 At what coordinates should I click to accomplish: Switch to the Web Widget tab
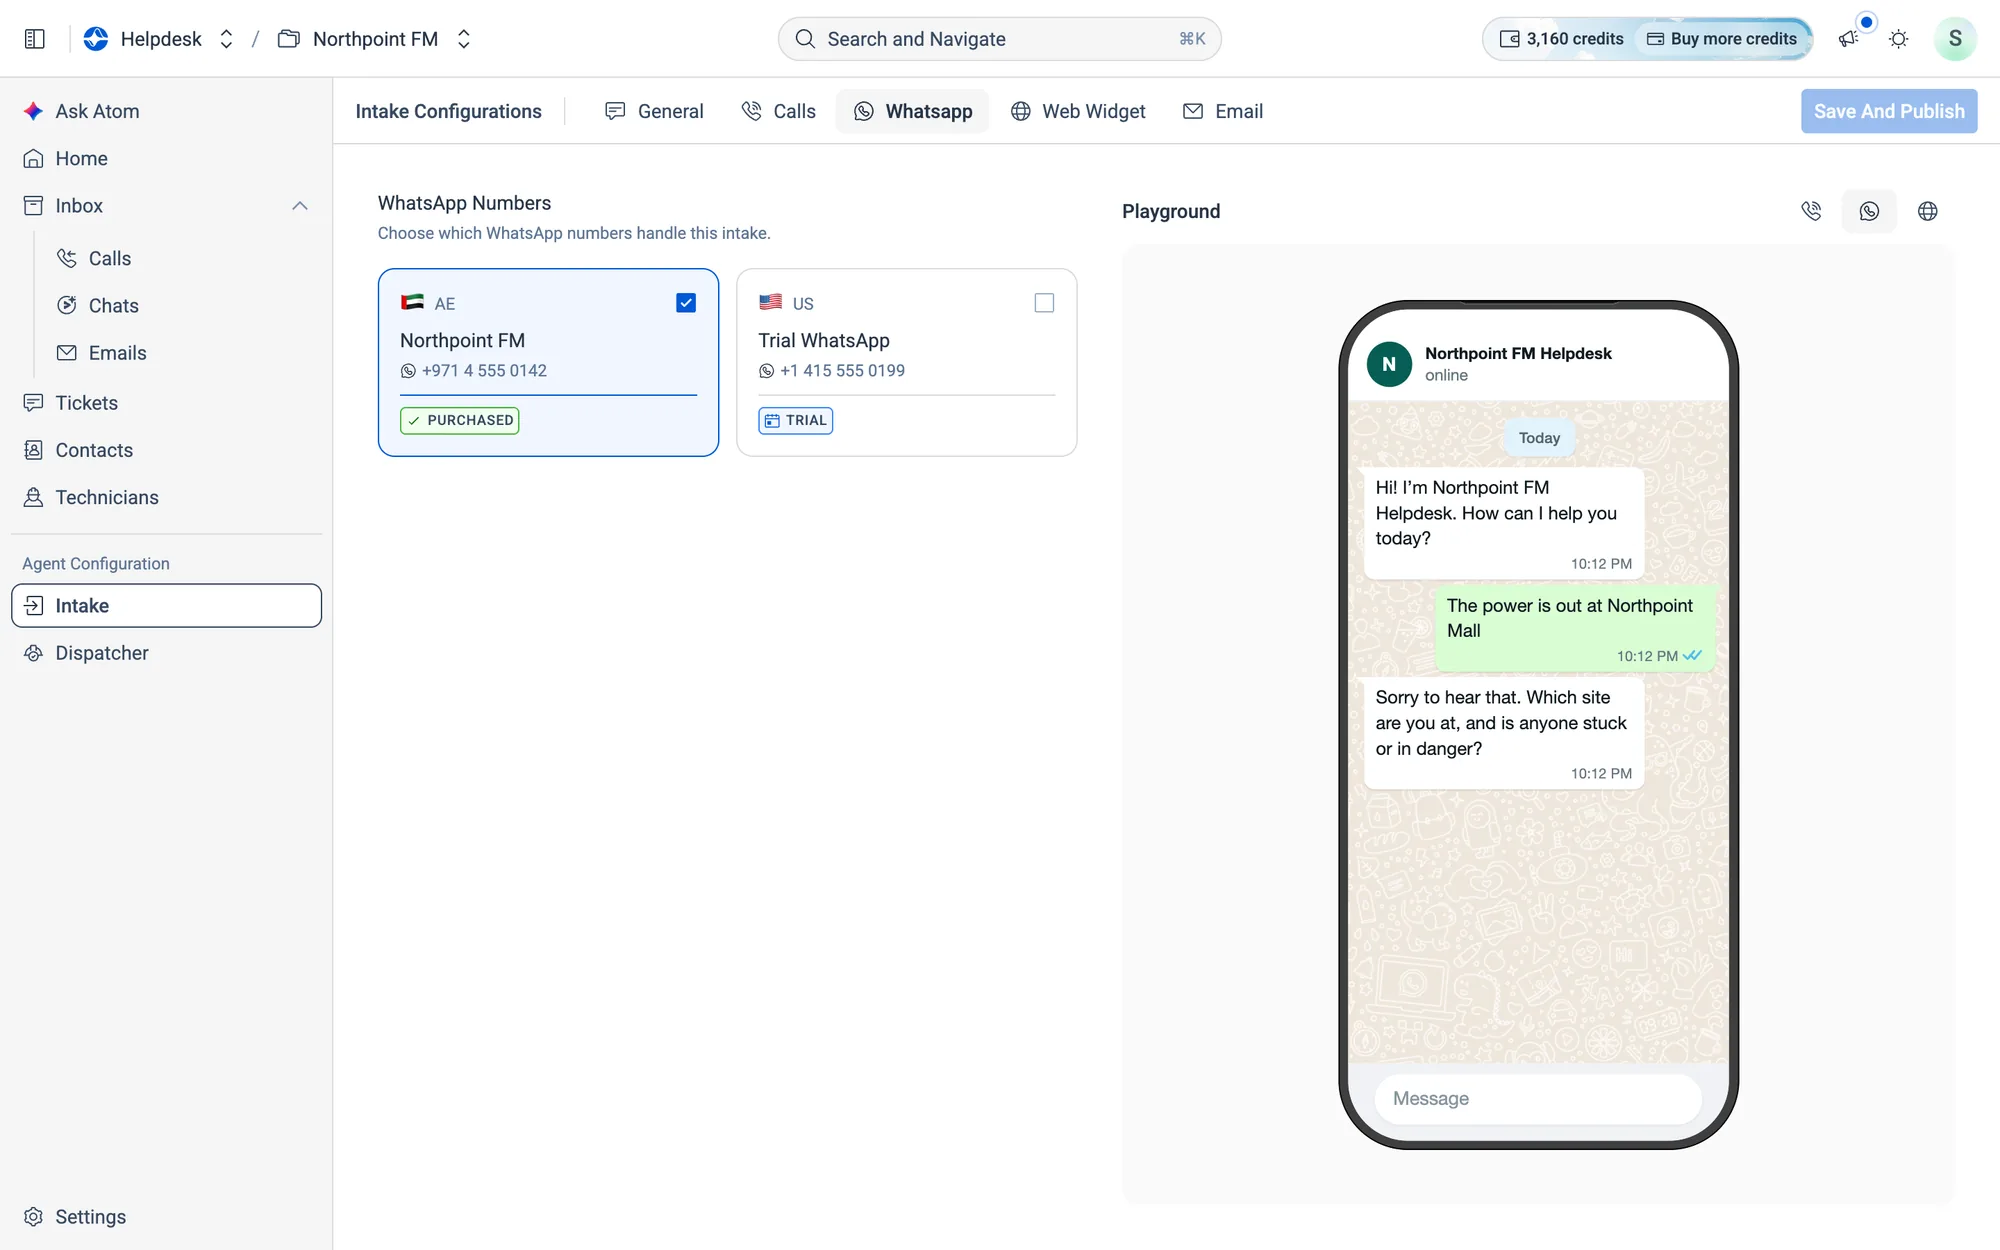click(x=1078, y=111)
